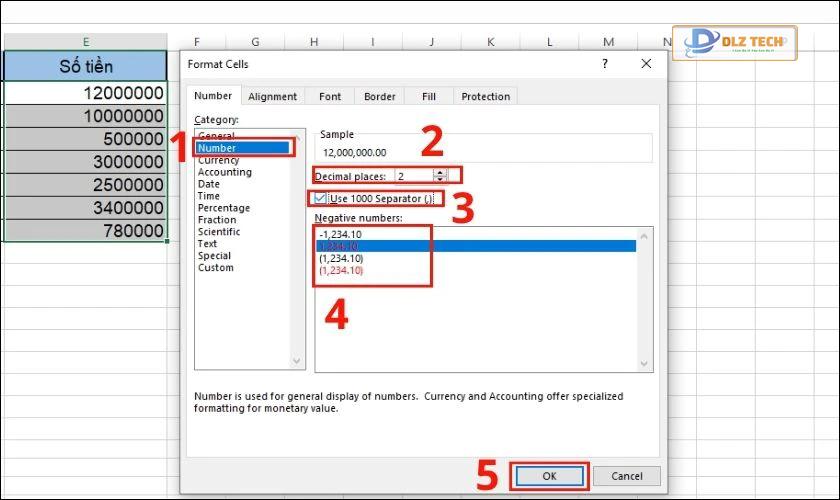The width and height of the screenshot is (840, 500).
Task: Select Accounting category
Action: point(224,172)
